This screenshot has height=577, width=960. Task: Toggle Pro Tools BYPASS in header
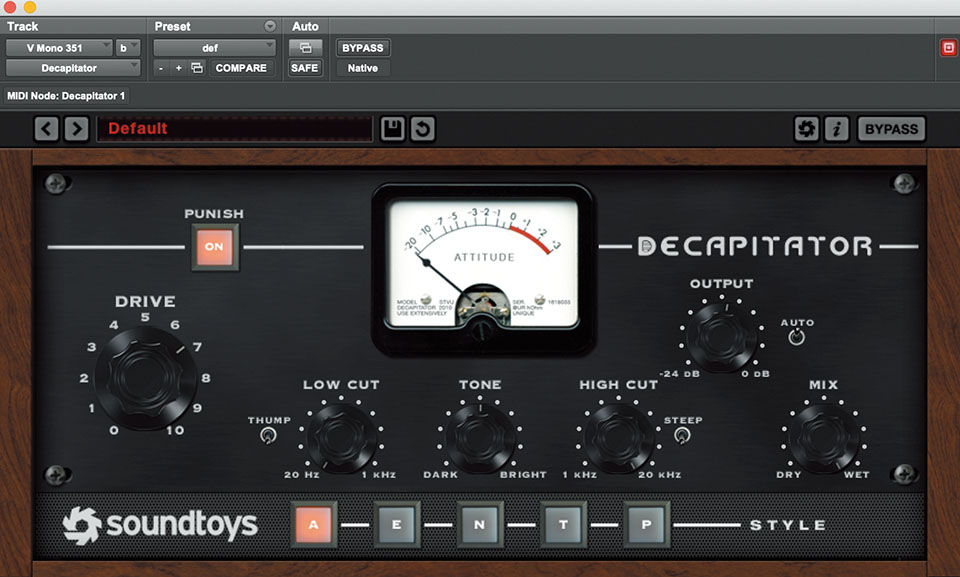coord(362,48)
